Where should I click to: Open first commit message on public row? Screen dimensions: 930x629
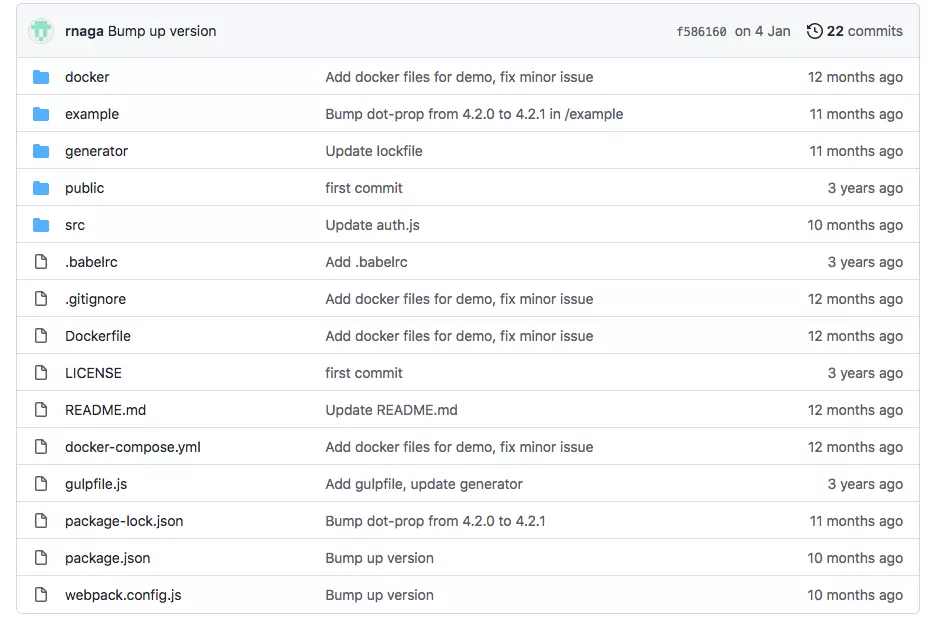coord(364,188)
